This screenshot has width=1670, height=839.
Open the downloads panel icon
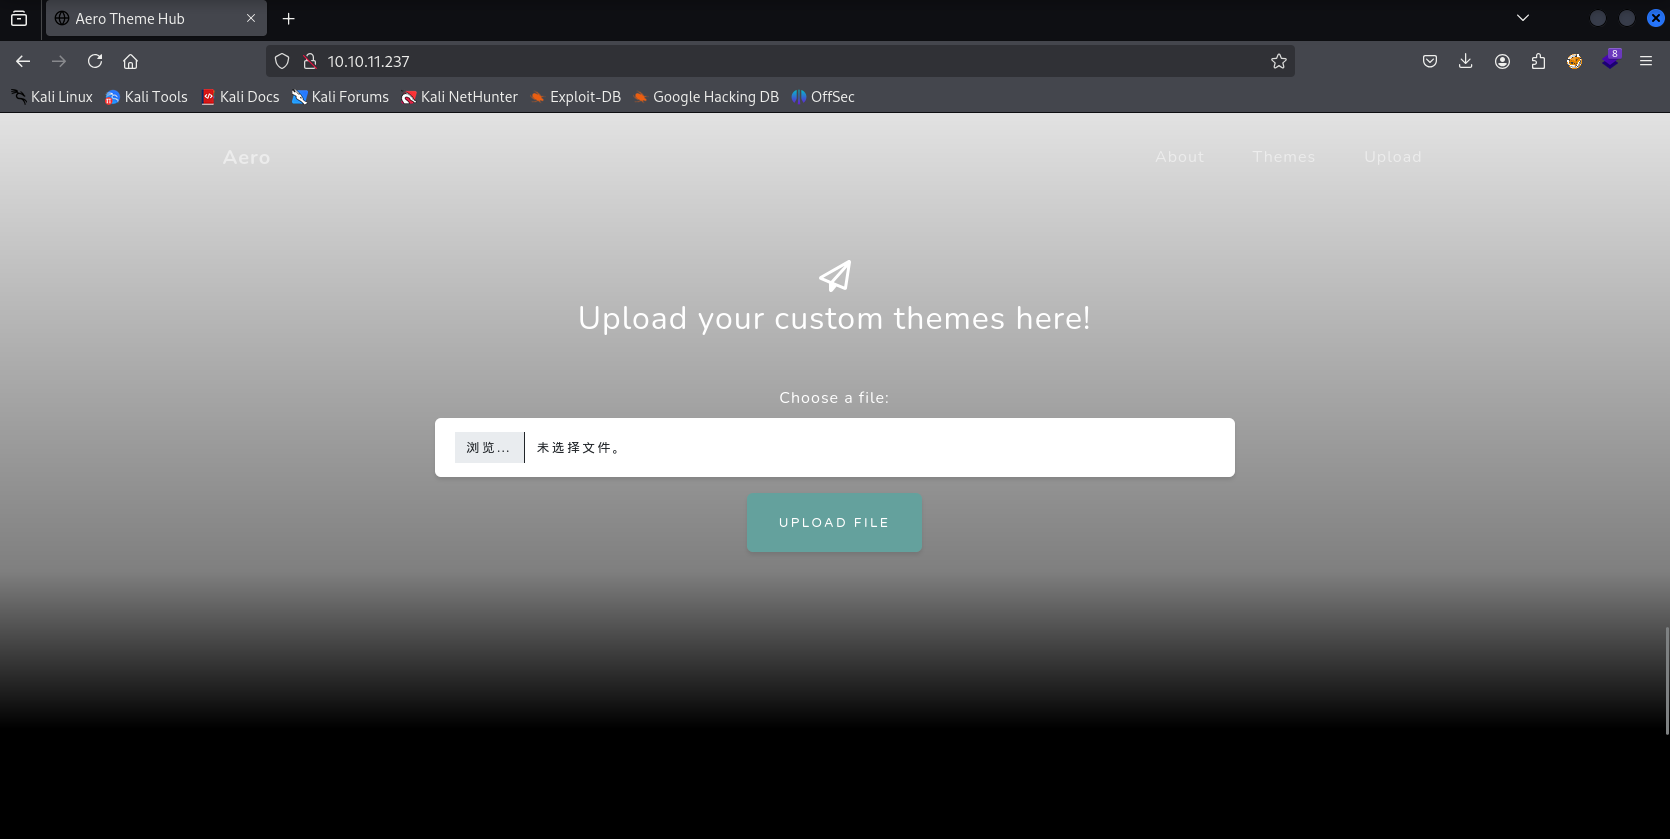pos(1465,61)
